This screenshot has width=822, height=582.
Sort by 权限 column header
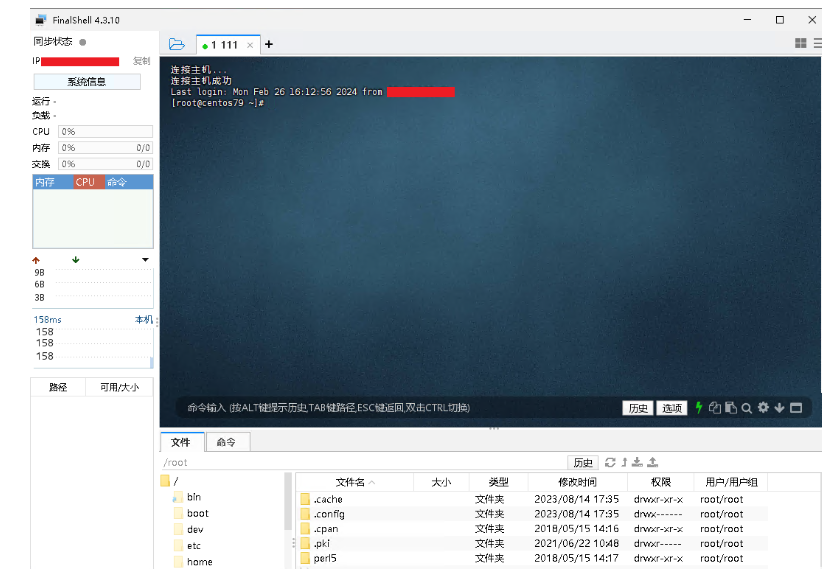click(x=661, y=482)
